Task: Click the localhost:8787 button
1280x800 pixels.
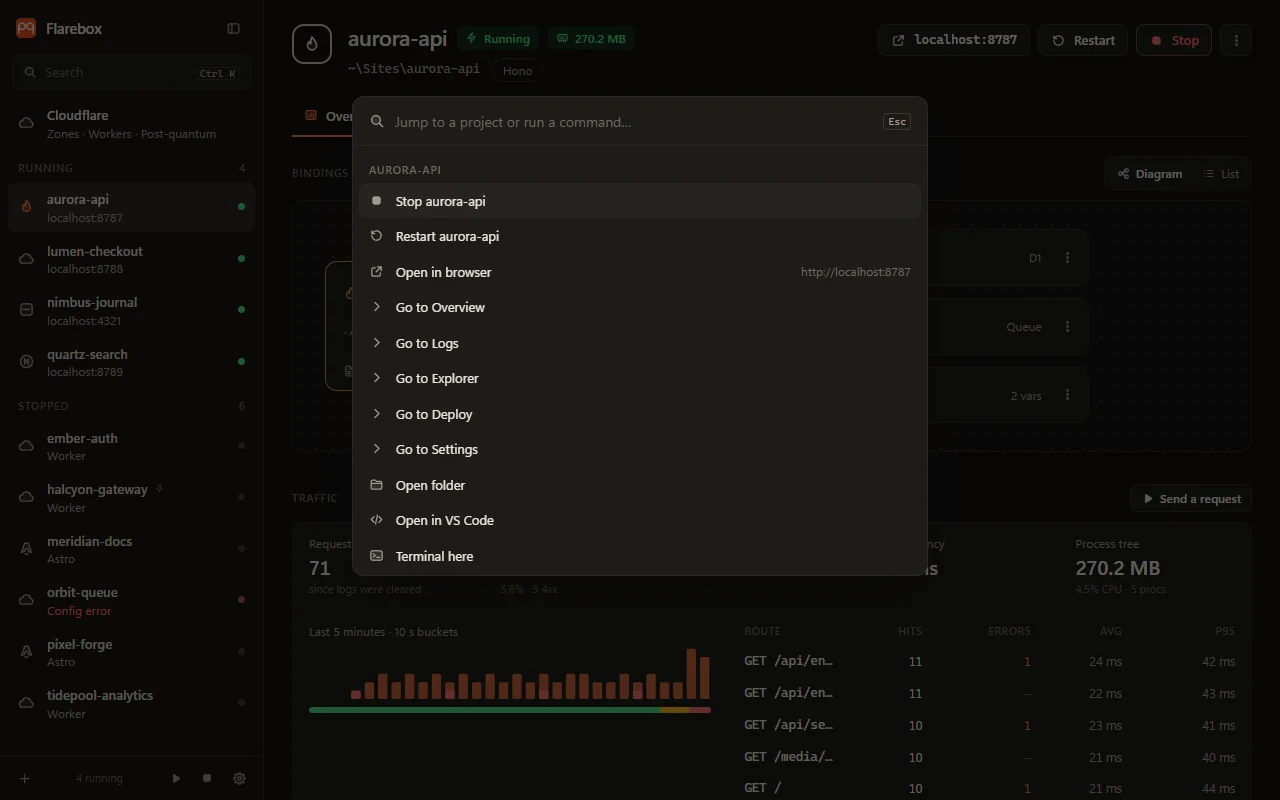Action: point(954,40)
